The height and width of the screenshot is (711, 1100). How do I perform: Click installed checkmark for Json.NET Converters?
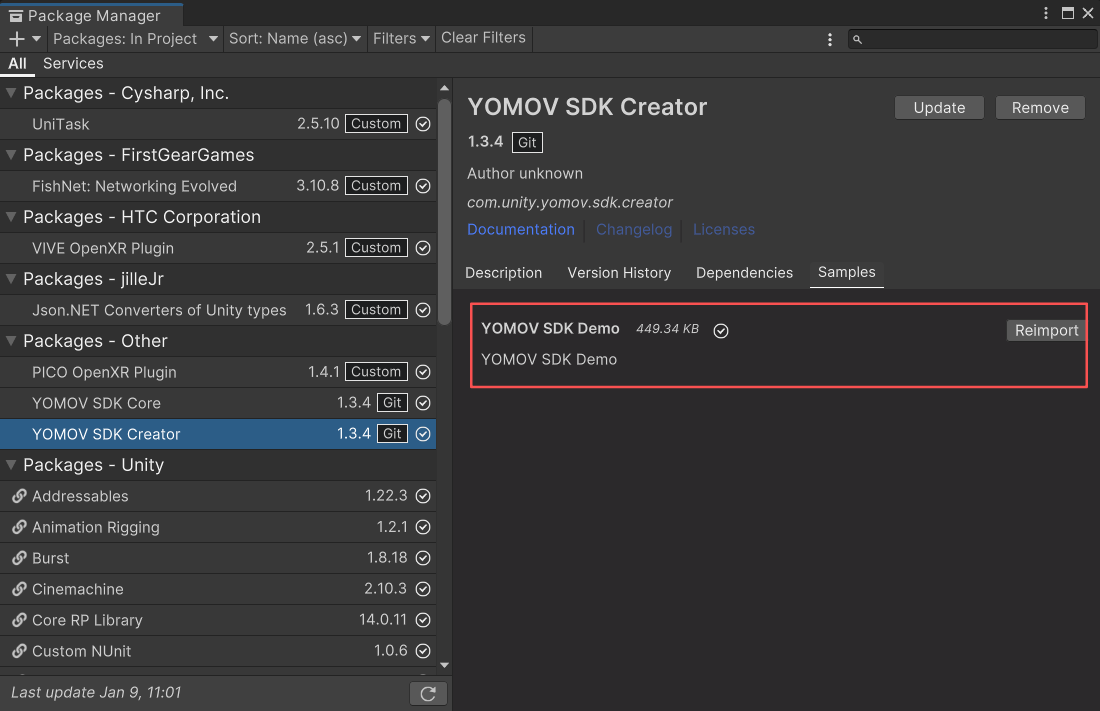point(423,310)
